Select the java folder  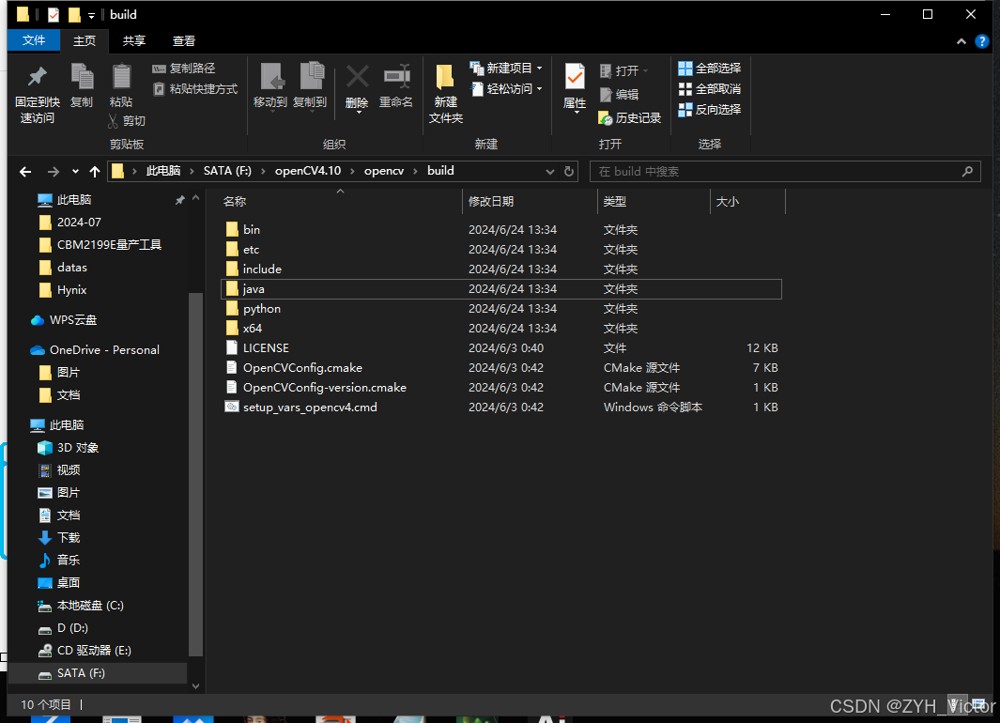click(x=501, y=289)
